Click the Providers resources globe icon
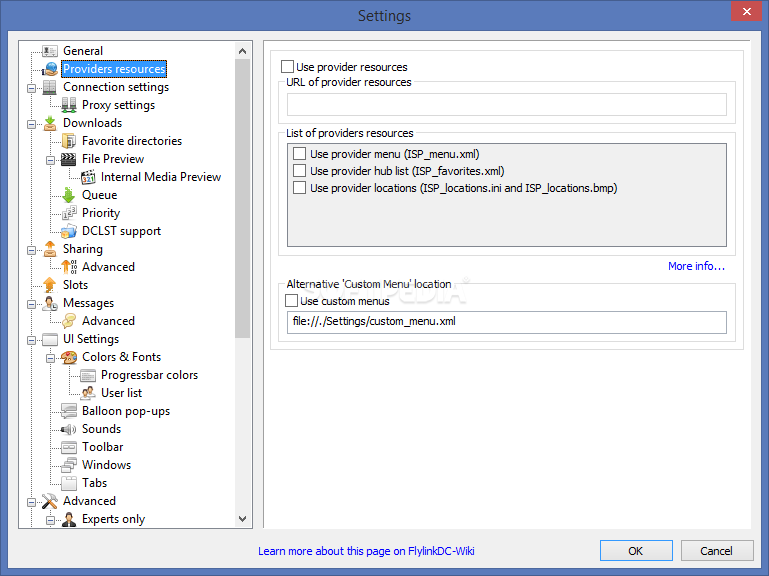The width and height of the screenshot is (769, 576). (x=50, y=69)
